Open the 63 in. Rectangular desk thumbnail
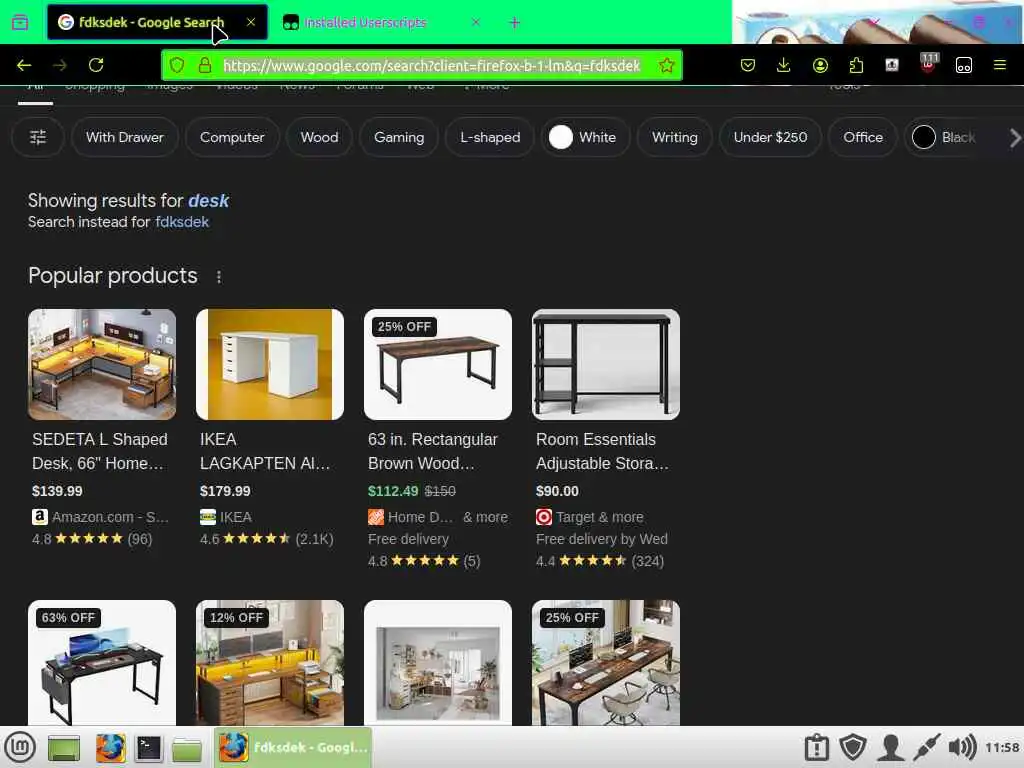 (x=438, y=364)
